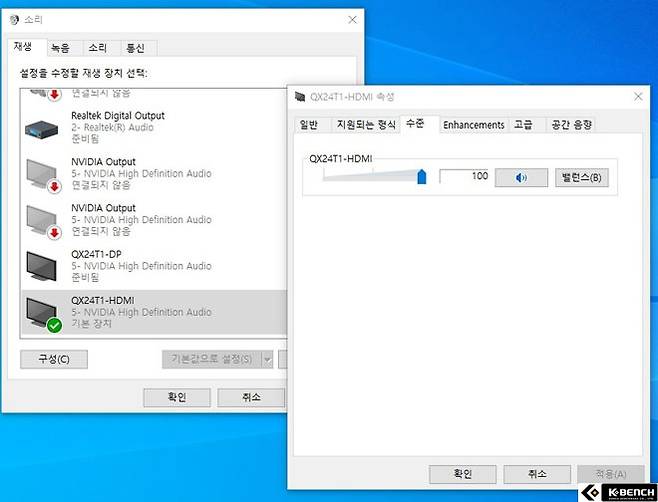Click 확인 in the properties window
Image resolution: width=658 pixels, height=502 pixels.
click(462, 474)
